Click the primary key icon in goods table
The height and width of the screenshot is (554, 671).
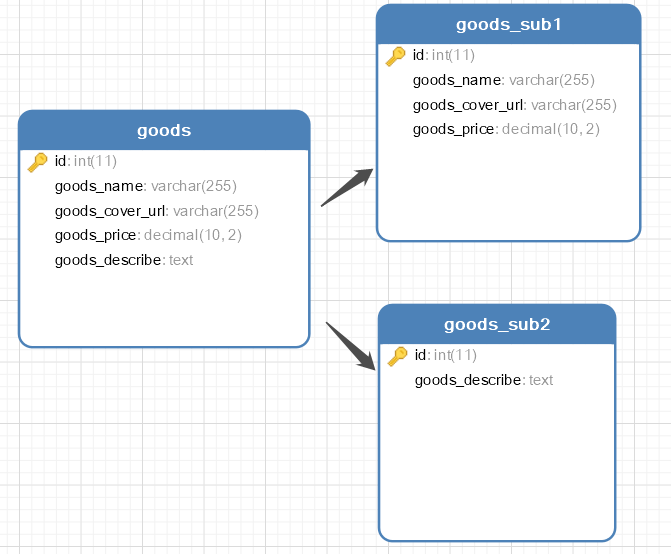38,162
